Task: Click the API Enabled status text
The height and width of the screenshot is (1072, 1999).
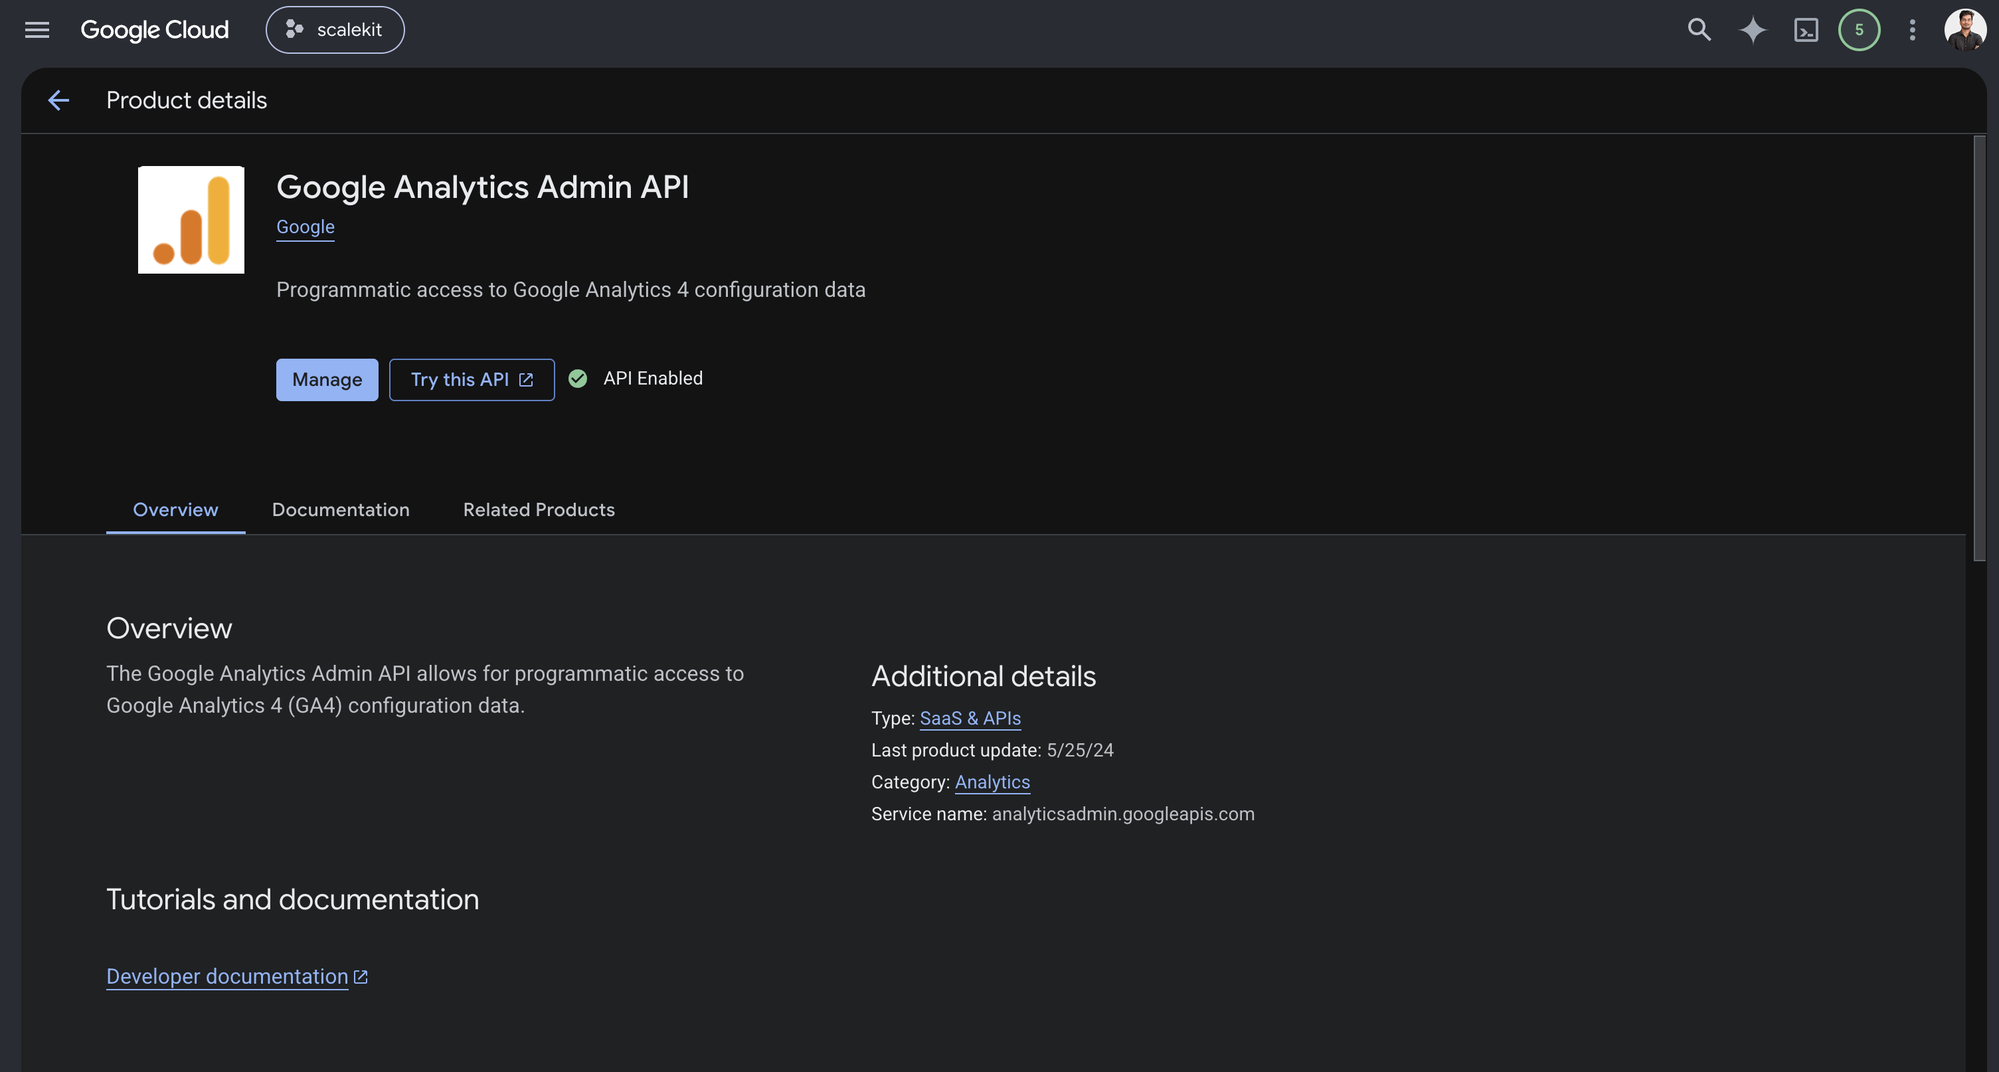Action: [653, 378]
